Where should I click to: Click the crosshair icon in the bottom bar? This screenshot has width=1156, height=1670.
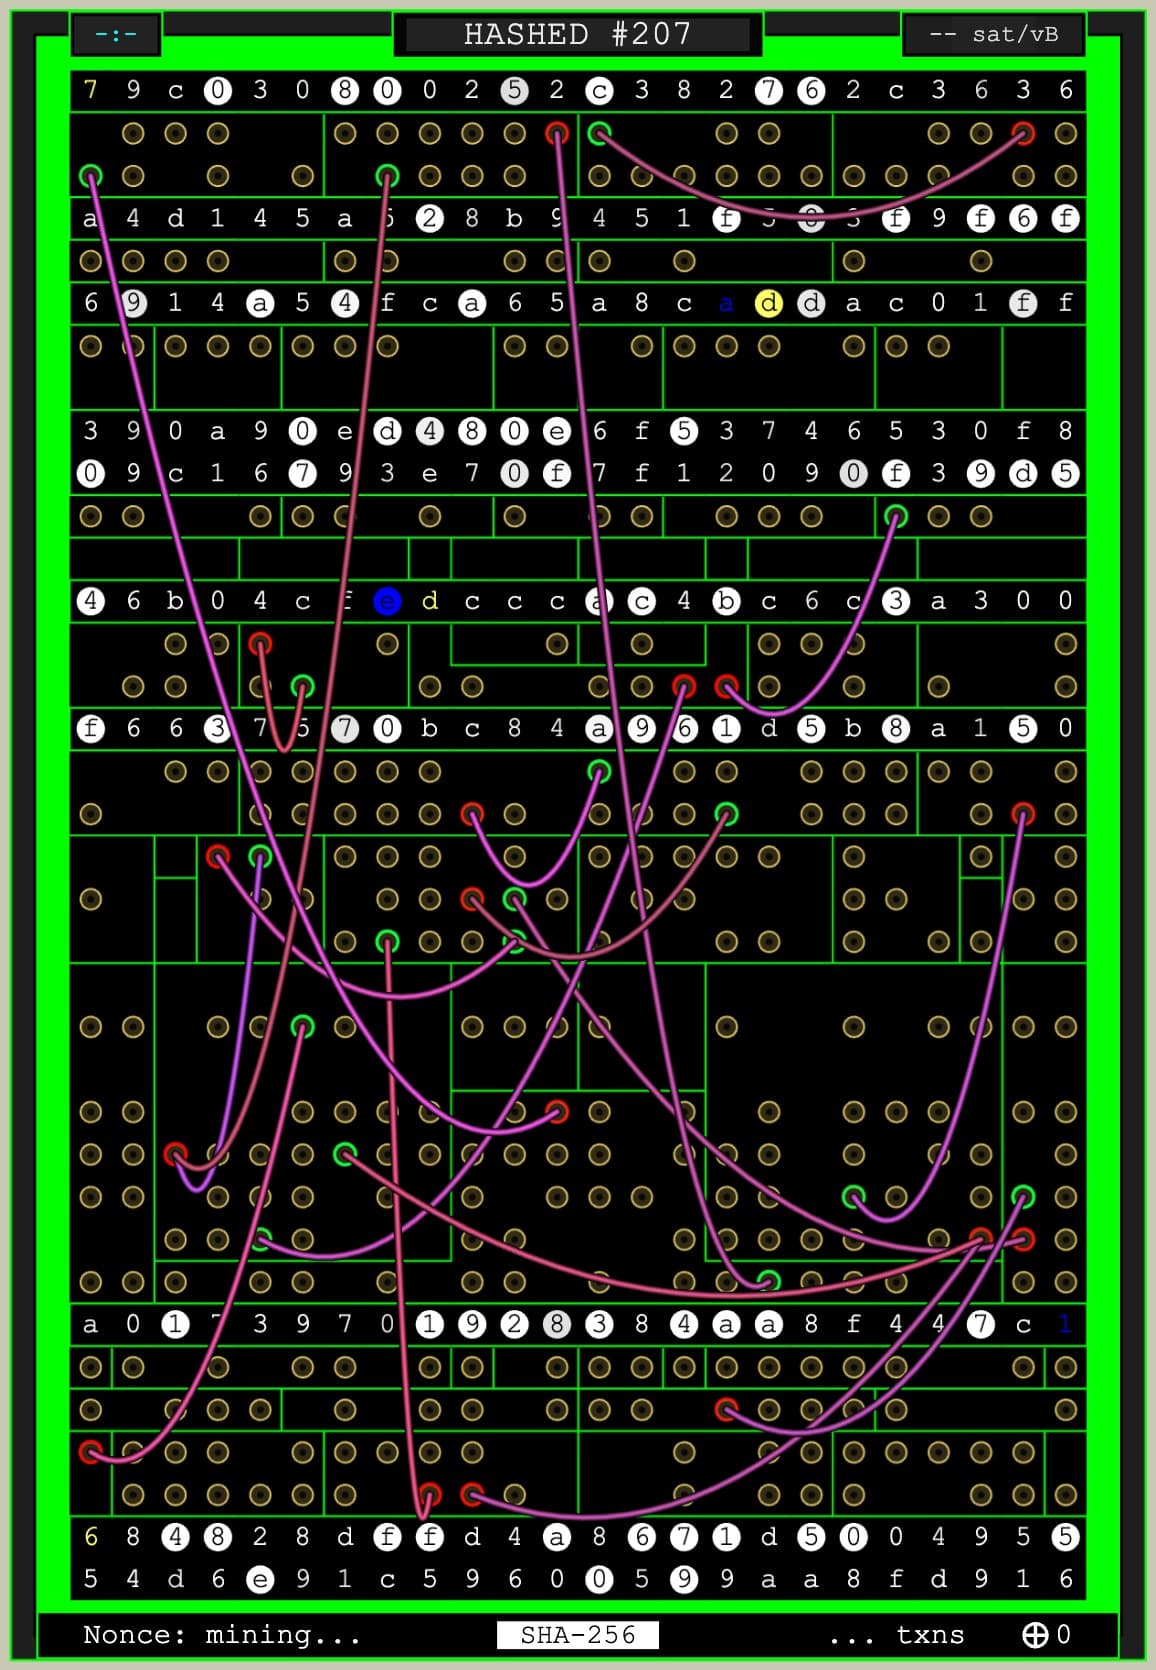1035,1634
